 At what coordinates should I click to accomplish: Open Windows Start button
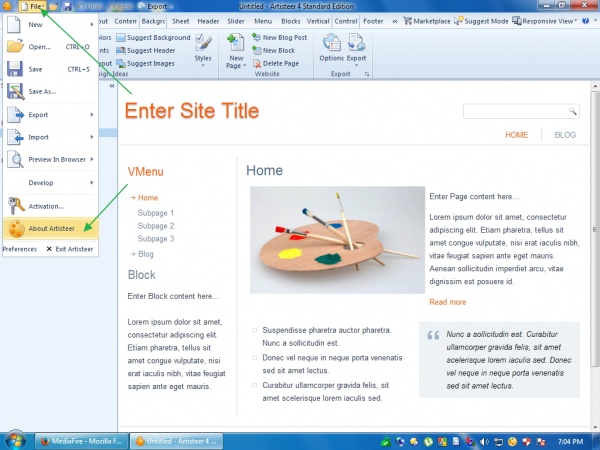(16, 441)
